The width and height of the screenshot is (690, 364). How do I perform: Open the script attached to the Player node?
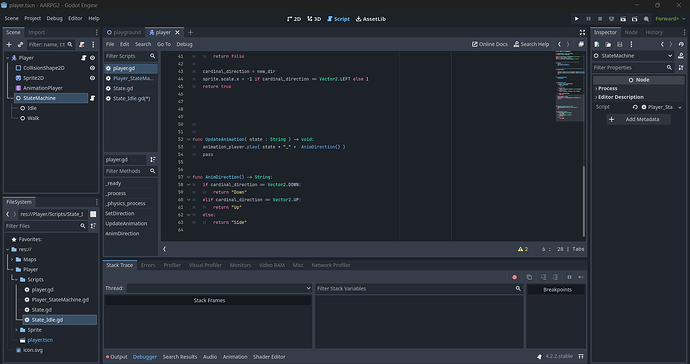point(83,58)
